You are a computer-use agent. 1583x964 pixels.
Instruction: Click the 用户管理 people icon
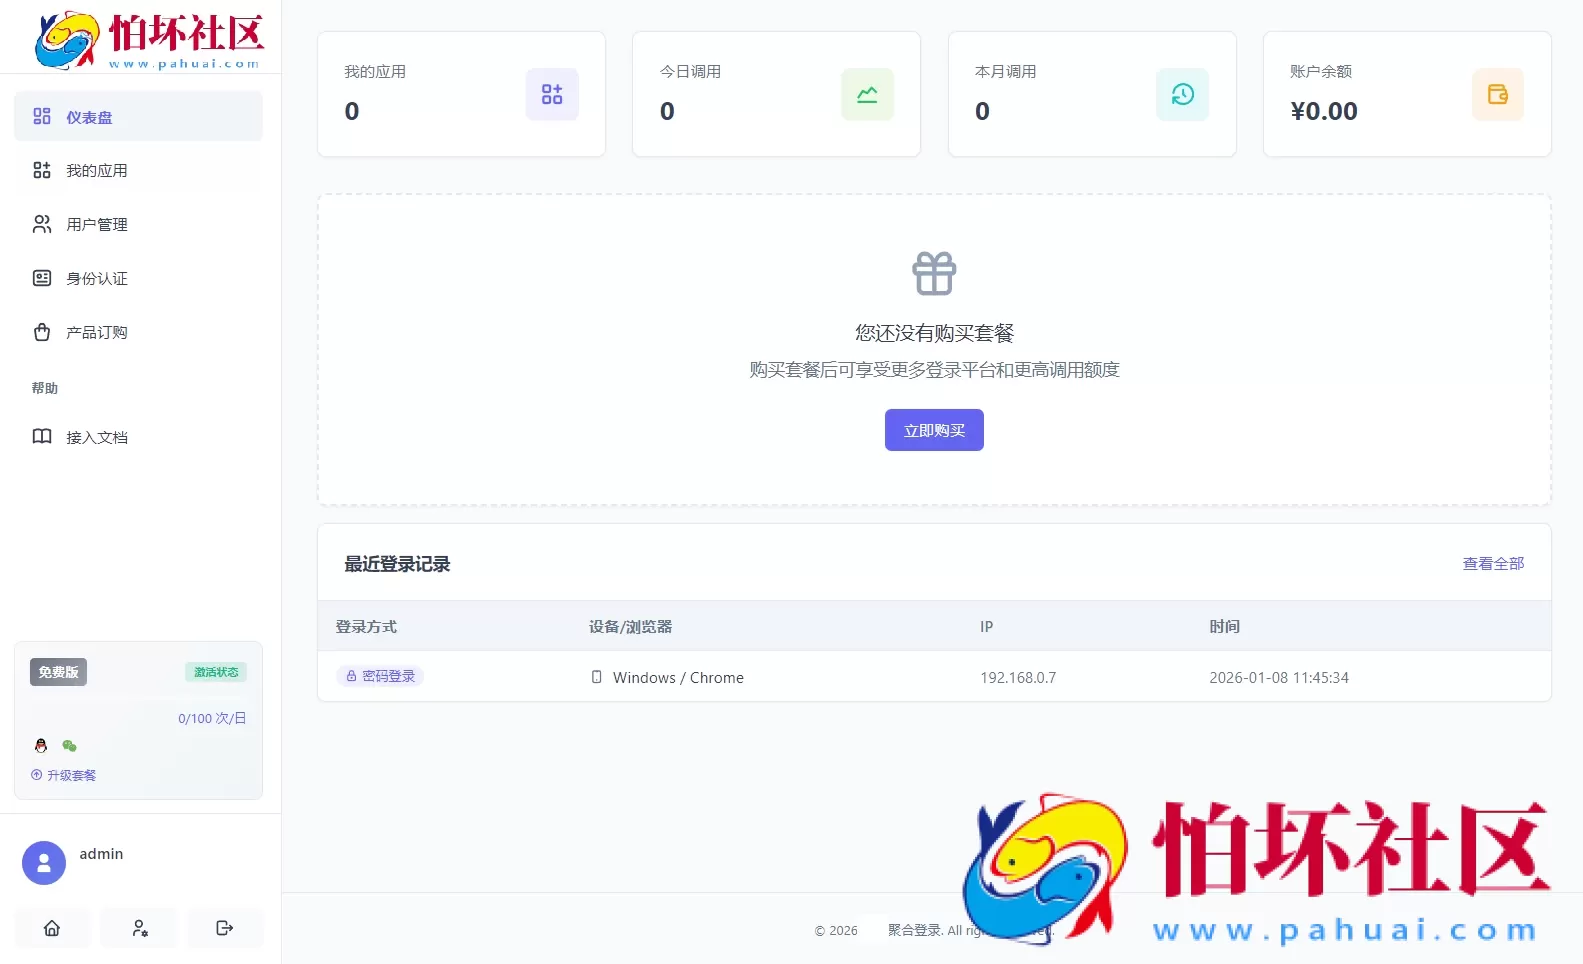(x=42, y=224)
